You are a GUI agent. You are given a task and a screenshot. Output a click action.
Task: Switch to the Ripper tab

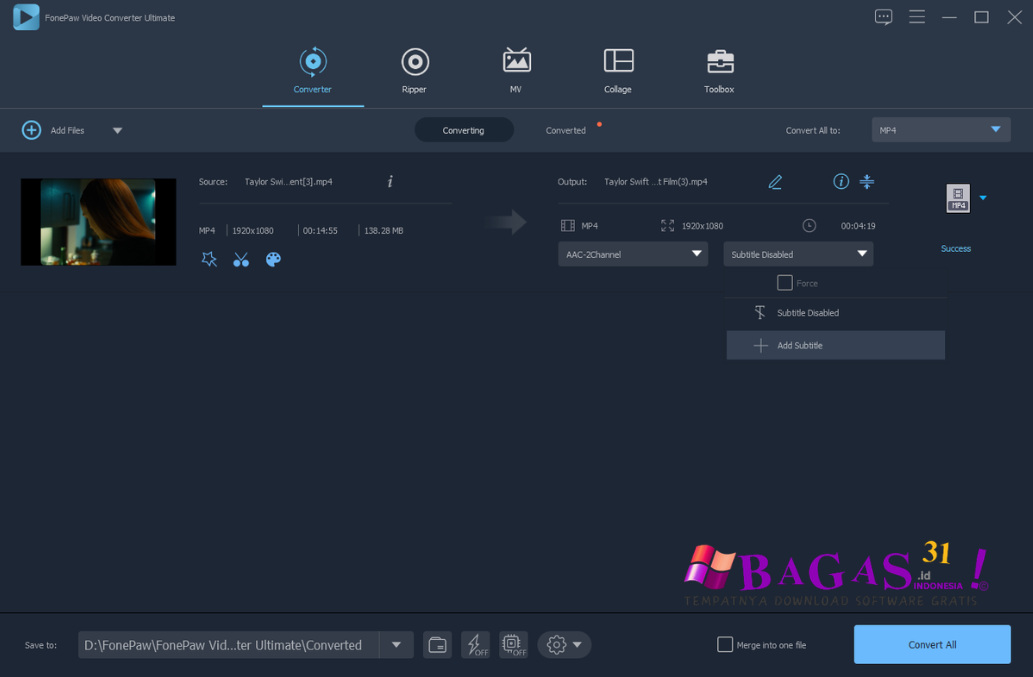[x=414, y=70]
